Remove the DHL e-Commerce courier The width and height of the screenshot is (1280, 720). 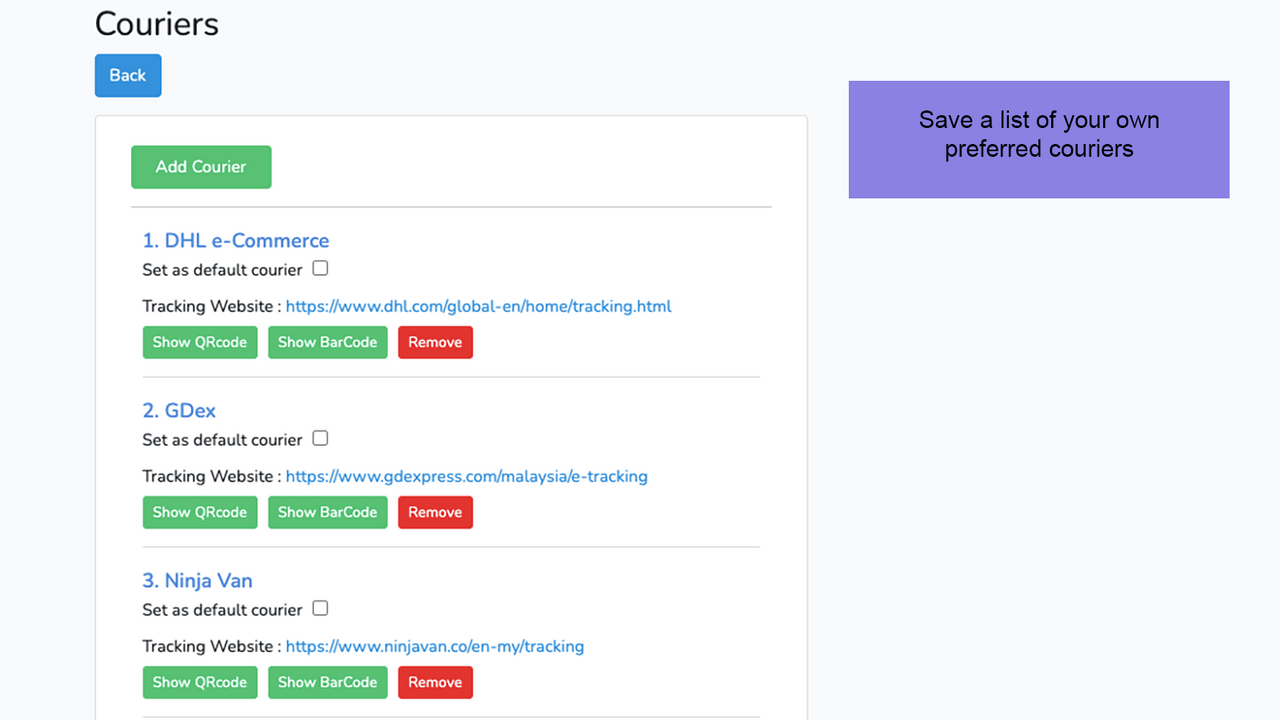pyautogui.click(x=435, y=342)
